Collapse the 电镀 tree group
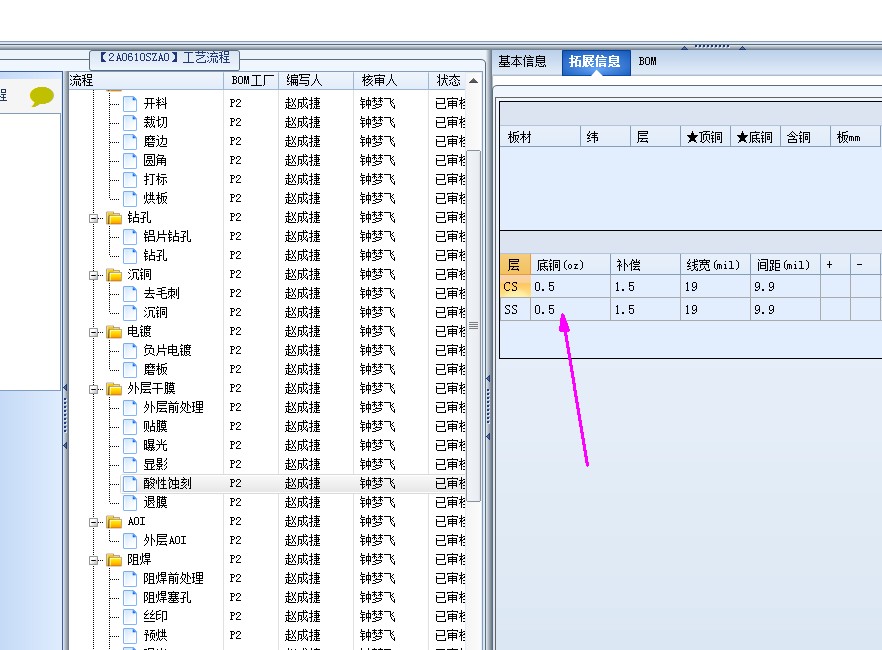Image resolution: width=882 pixels, height=650 pixels. tap(93, 332)
